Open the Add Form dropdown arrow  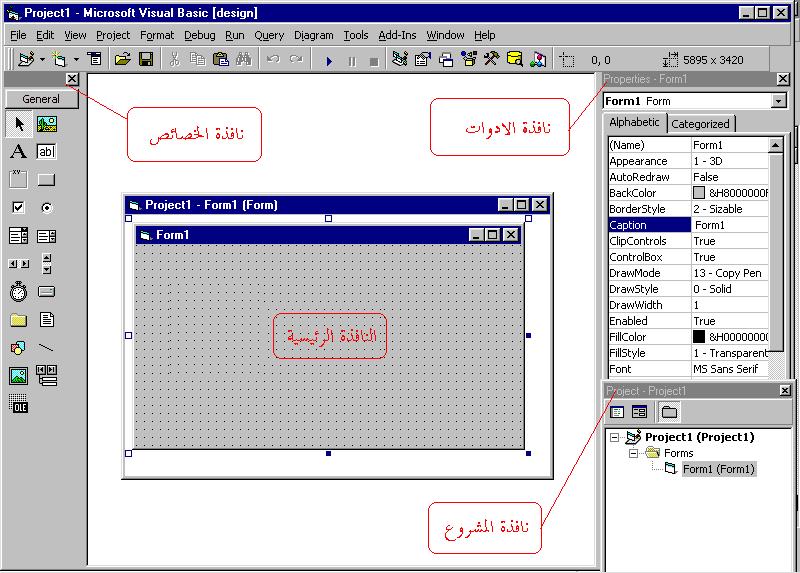pos(76,60)
